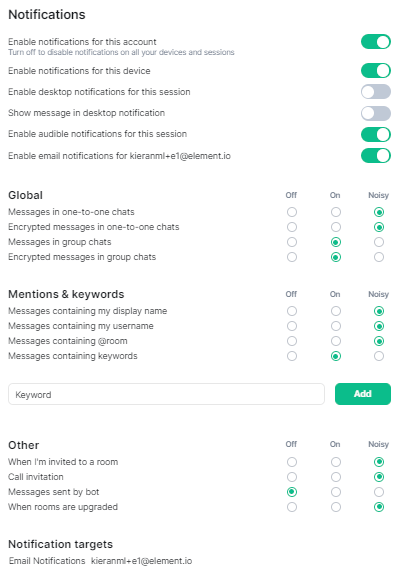Image resolution: width=404 pixels, height=580 pixels.
Task: Click the Keyword input field
Action: tap(166, 394)
